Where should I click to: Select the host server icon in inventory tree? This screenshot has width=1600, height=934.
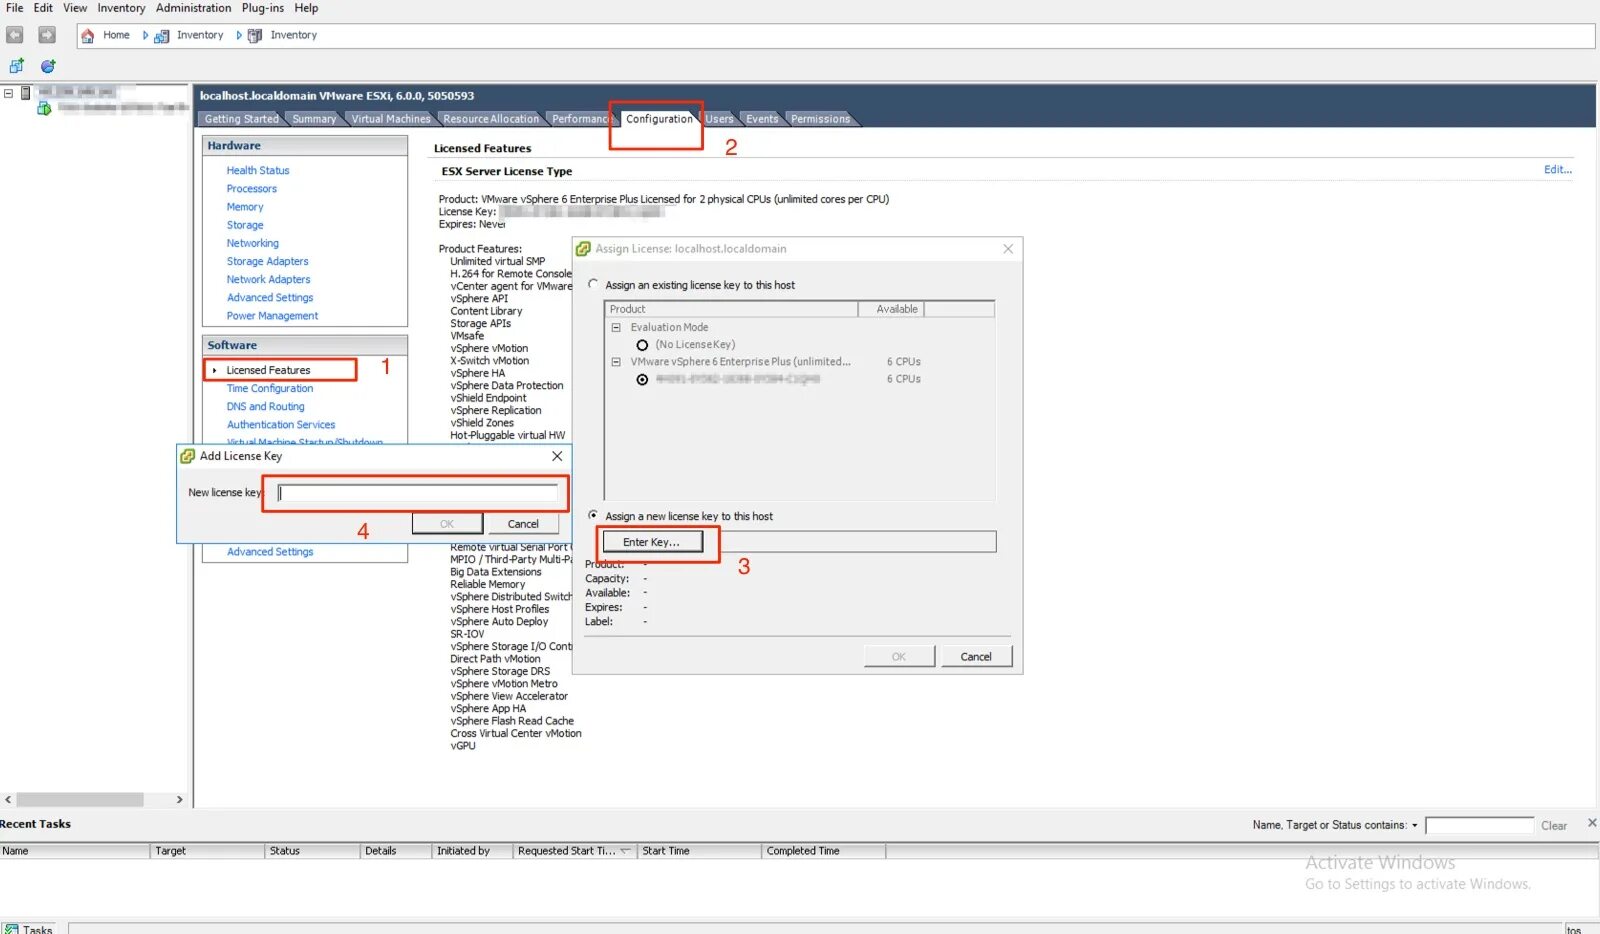(x=26, y=92)
